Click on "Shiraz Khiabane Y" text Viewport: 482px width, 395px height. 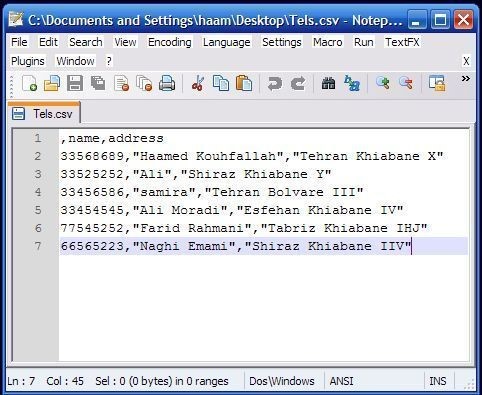(x=256, y=174)
